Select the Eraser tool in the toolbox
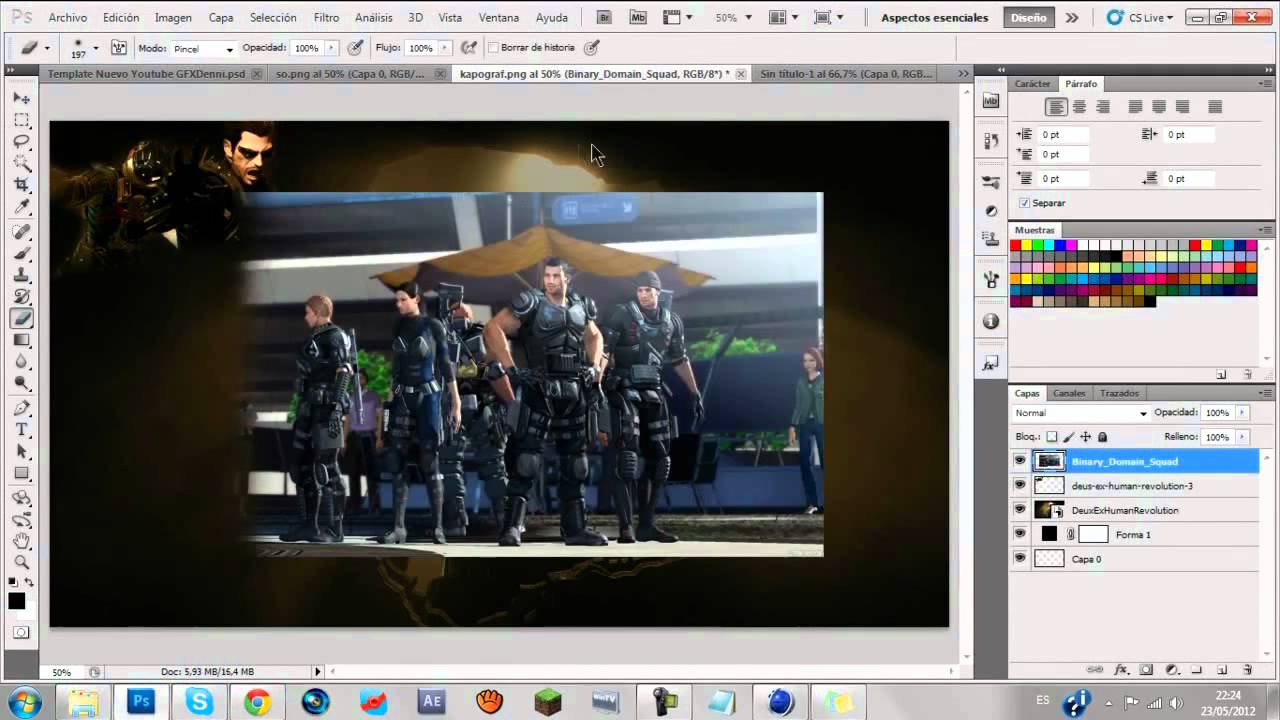Screen dimensions: 1280x720 click(21, 319)
